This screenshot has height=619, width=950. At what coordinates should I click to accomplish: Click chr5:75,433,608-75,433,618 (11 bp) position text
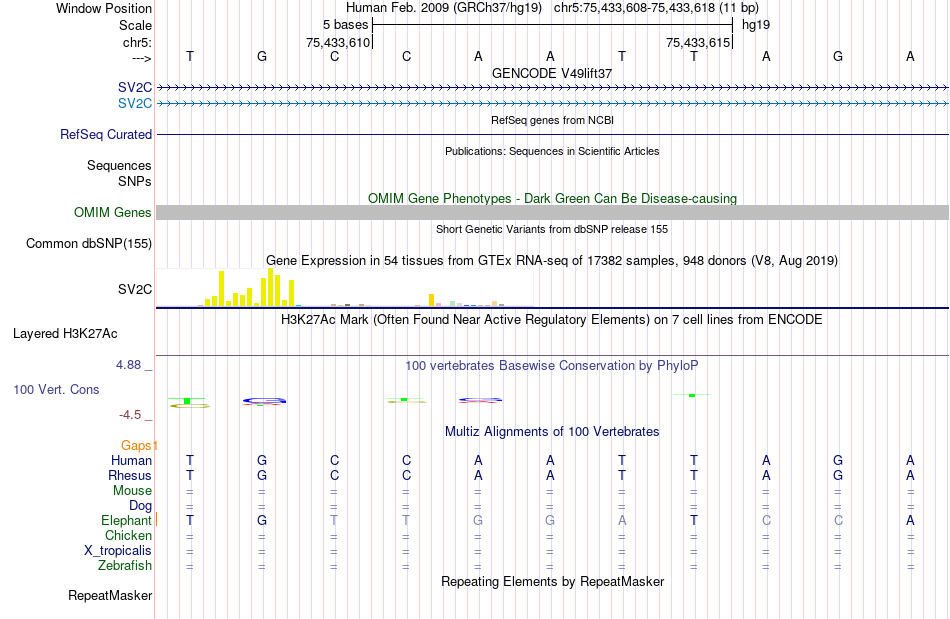coord(656,8)
